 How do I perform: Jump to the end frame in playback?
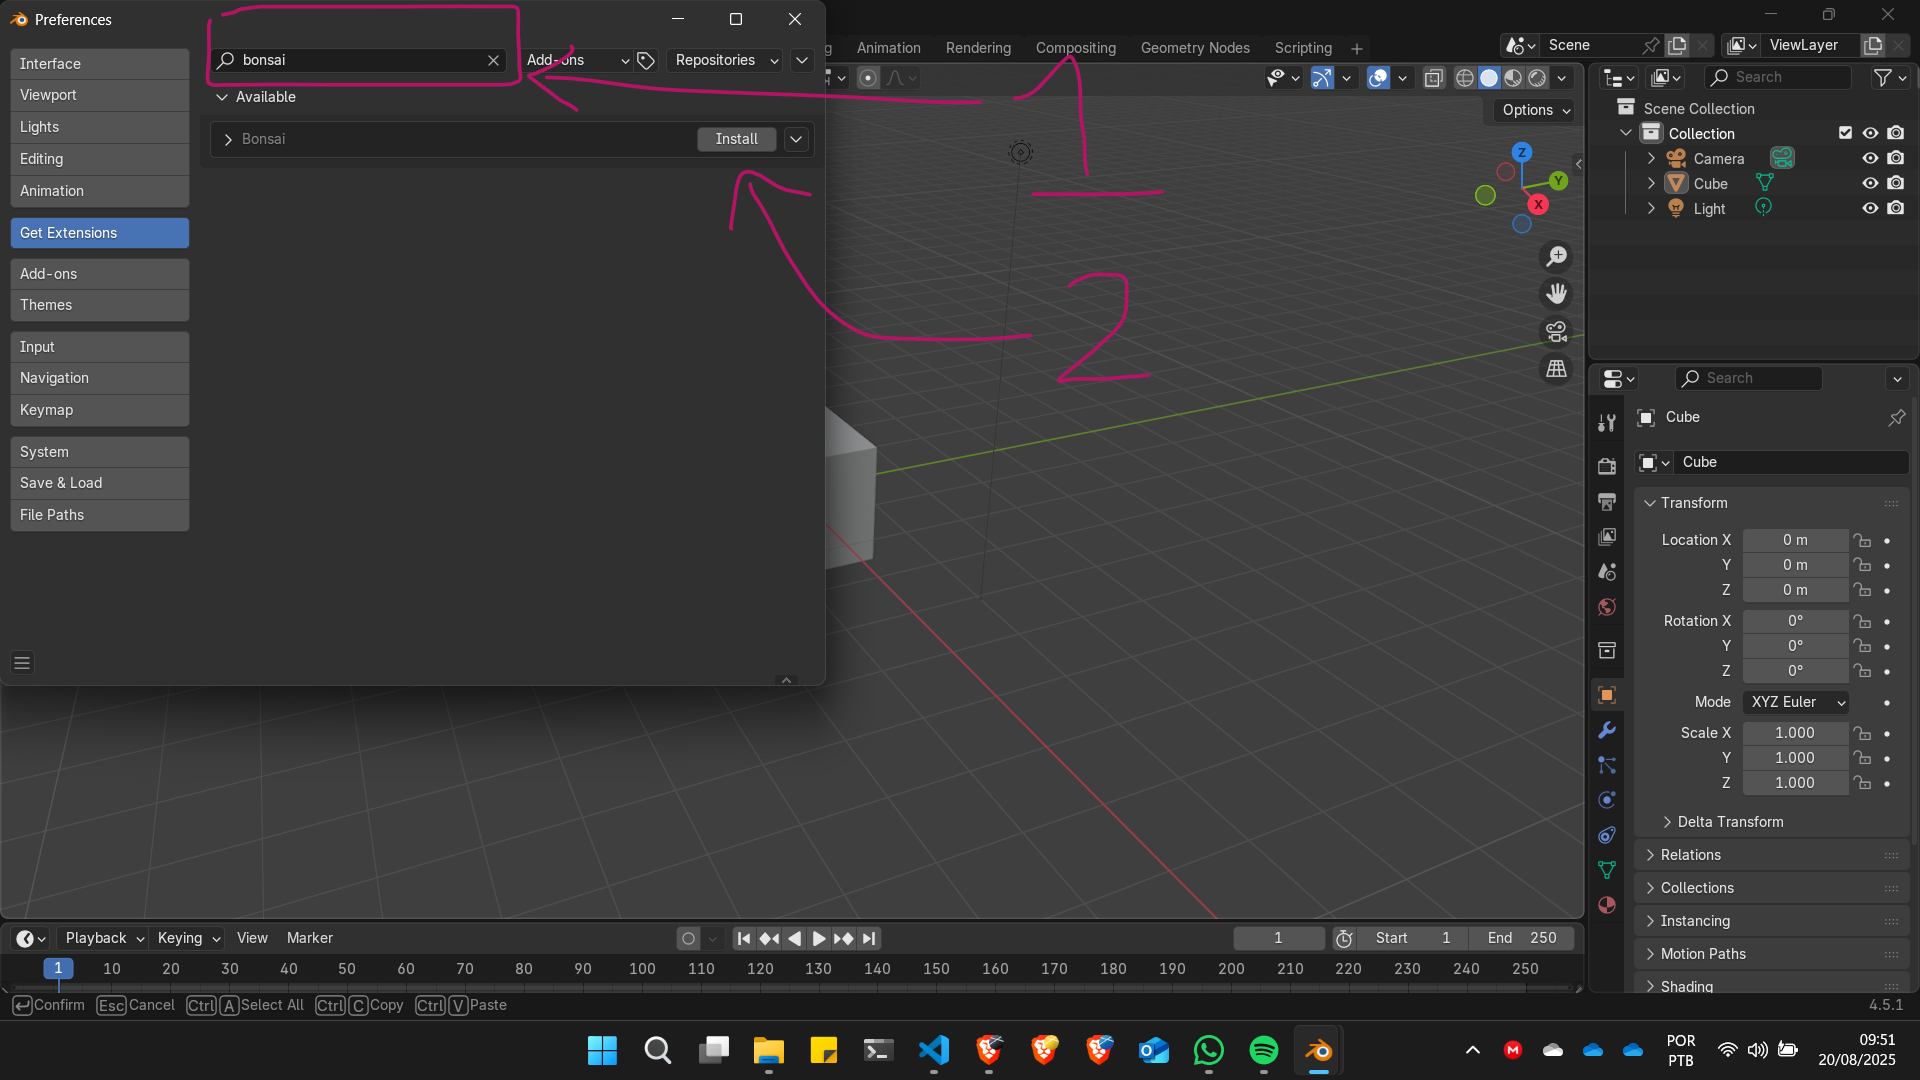coord(870,938)
